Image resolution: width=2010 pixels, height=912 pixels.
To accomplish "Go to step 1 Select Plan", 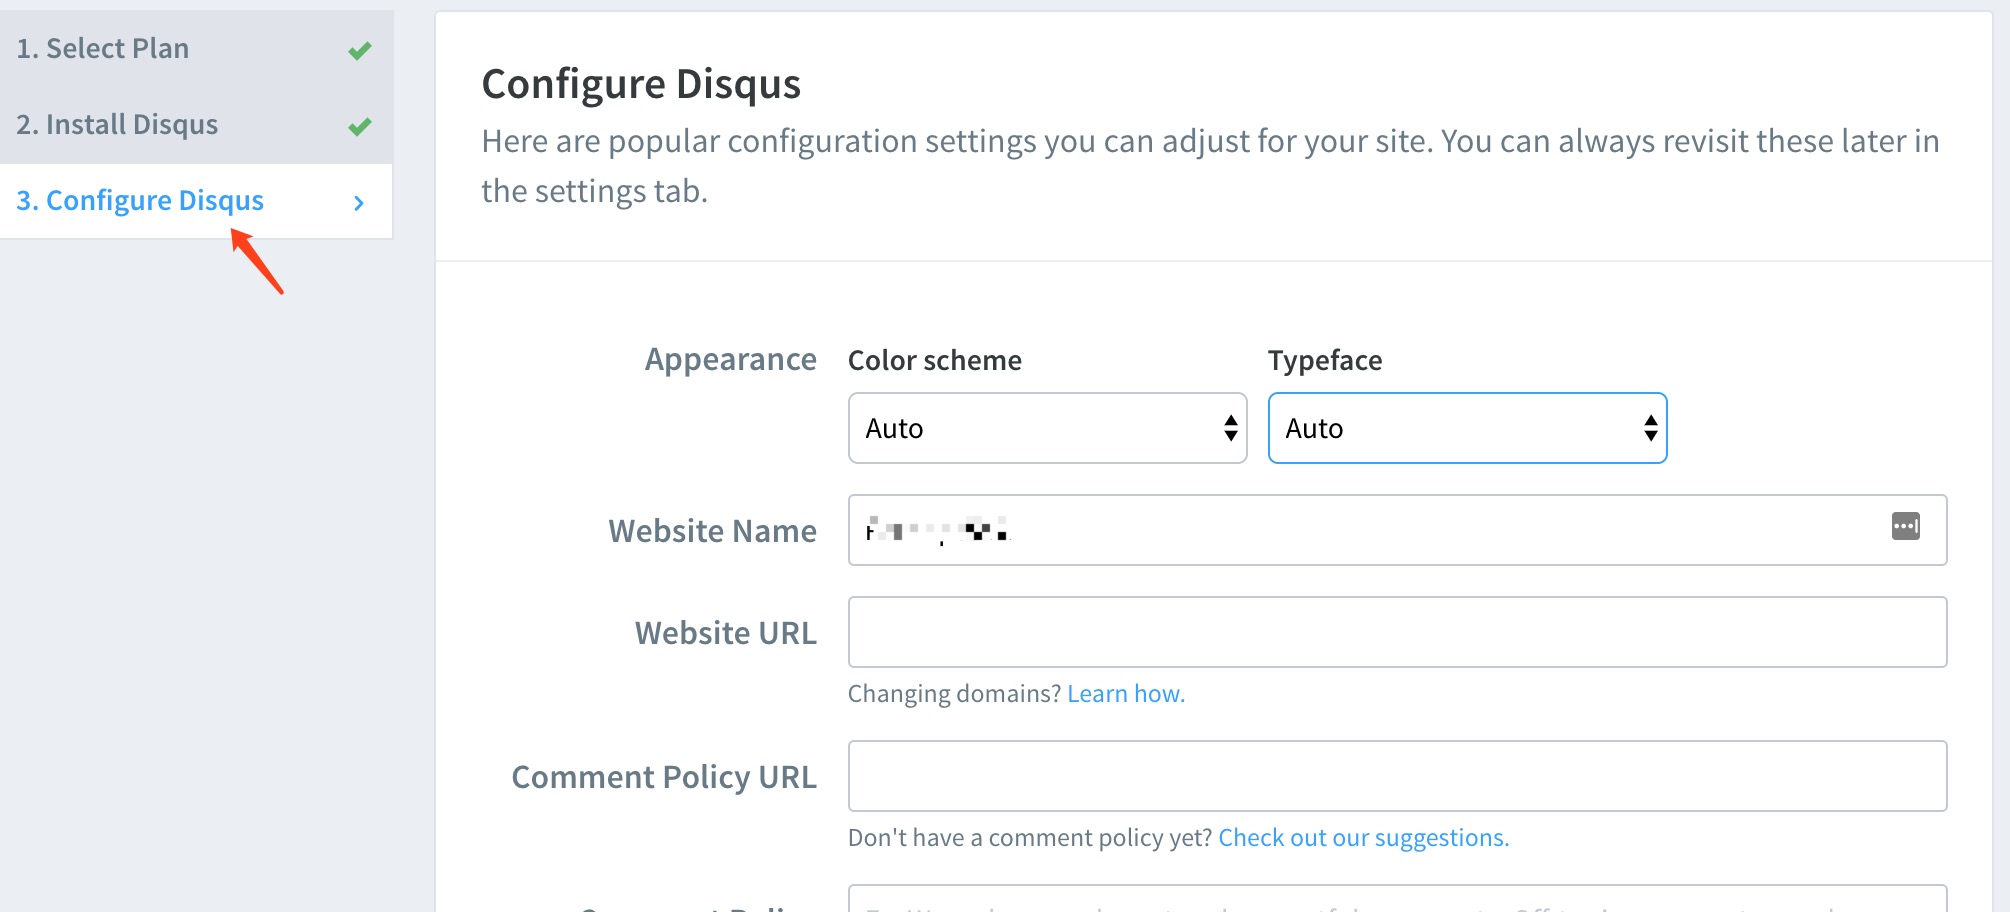I will [103, 49].
